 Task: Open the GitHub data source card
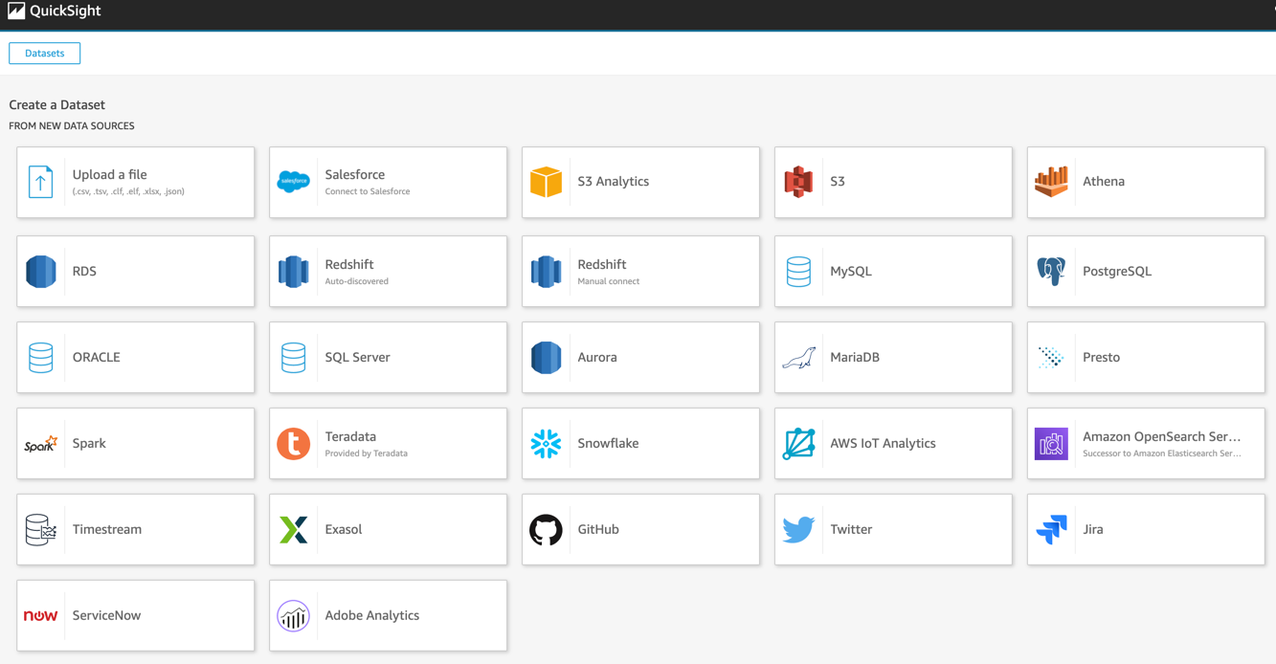641,530
